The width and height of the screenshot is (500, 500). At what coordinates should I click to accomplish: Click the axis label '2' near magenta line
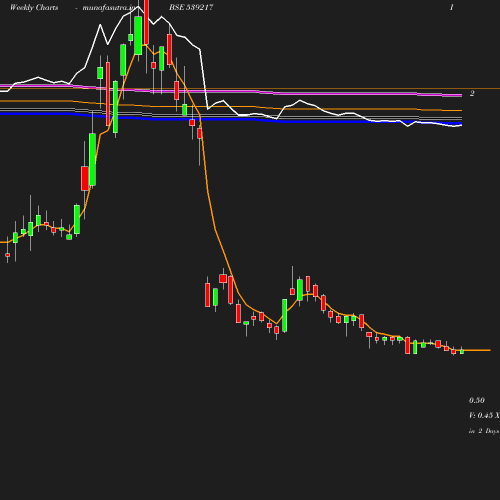tap(472, 93)
